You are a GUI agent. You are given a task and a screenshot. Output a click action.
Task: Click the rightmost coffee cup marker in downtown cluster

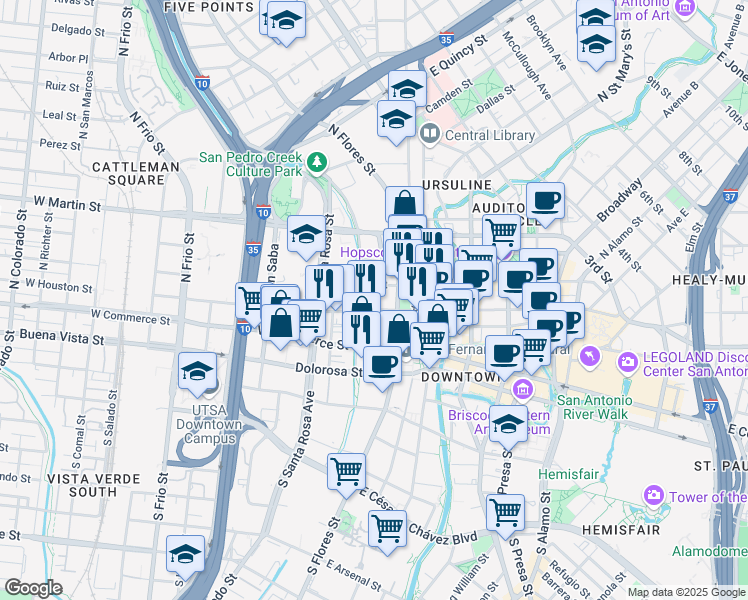tap(571, 319)
